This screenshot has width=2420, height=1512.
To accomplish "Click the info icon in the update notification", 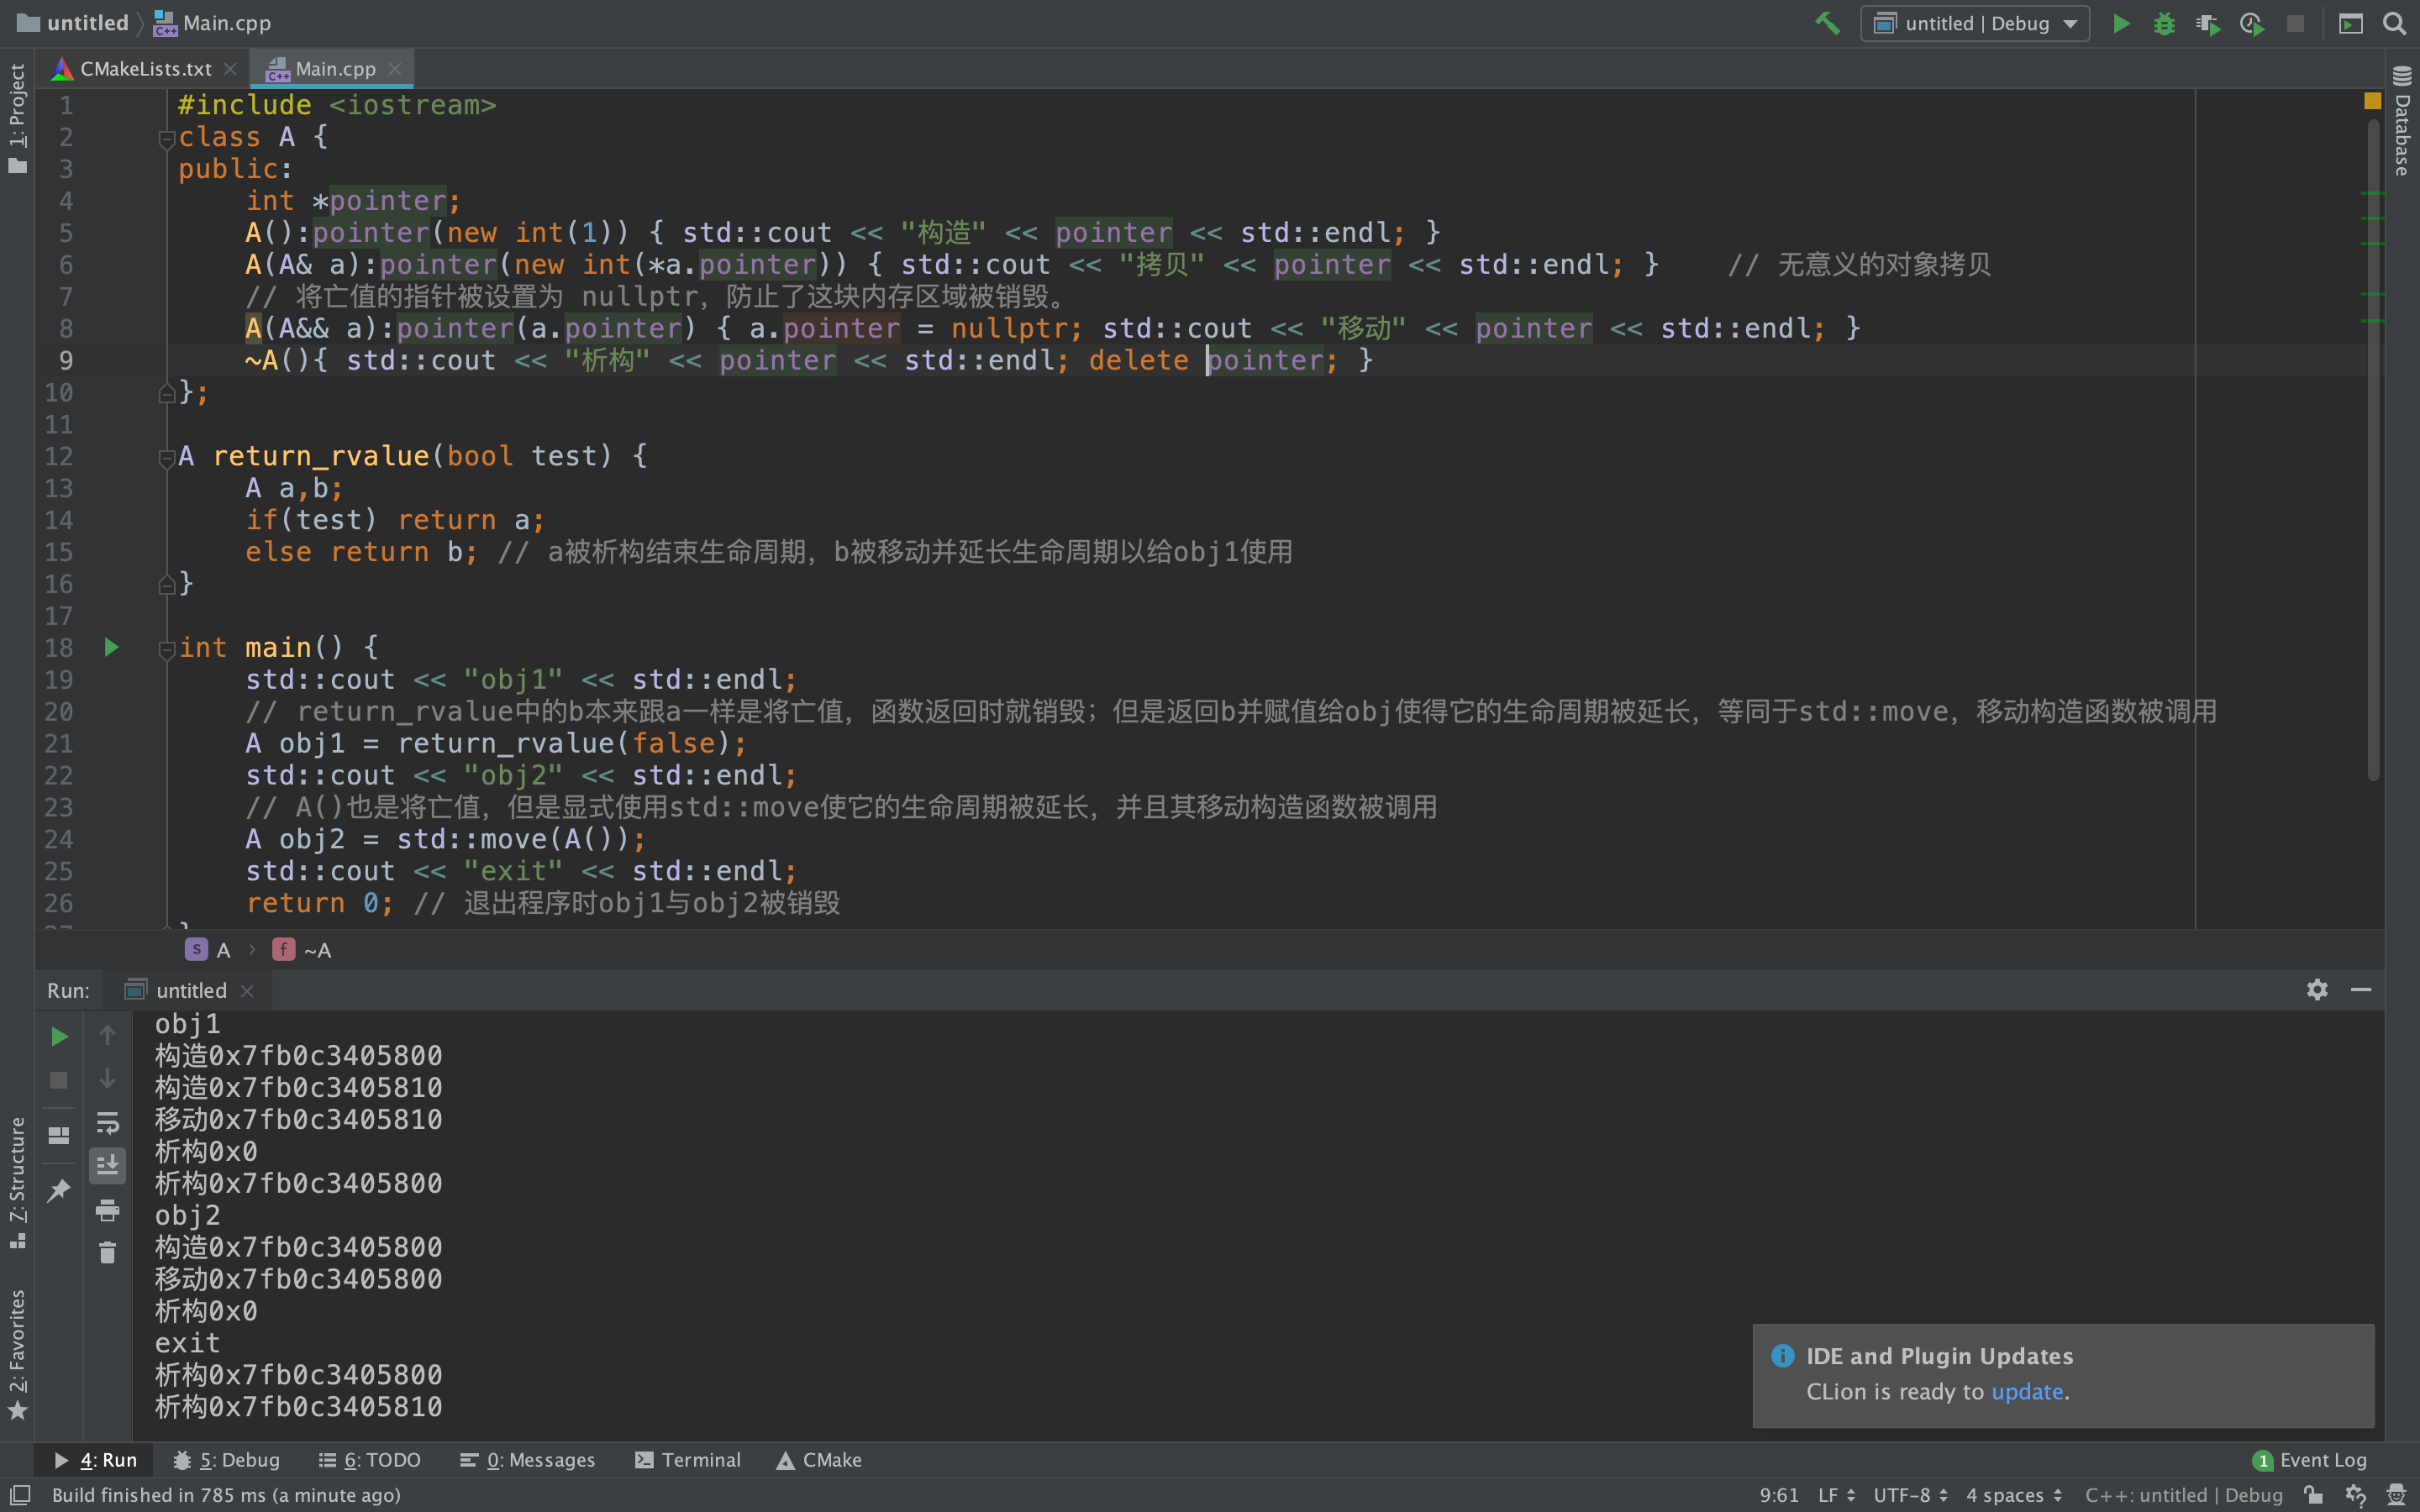I will click(x=1782, y=1356).
